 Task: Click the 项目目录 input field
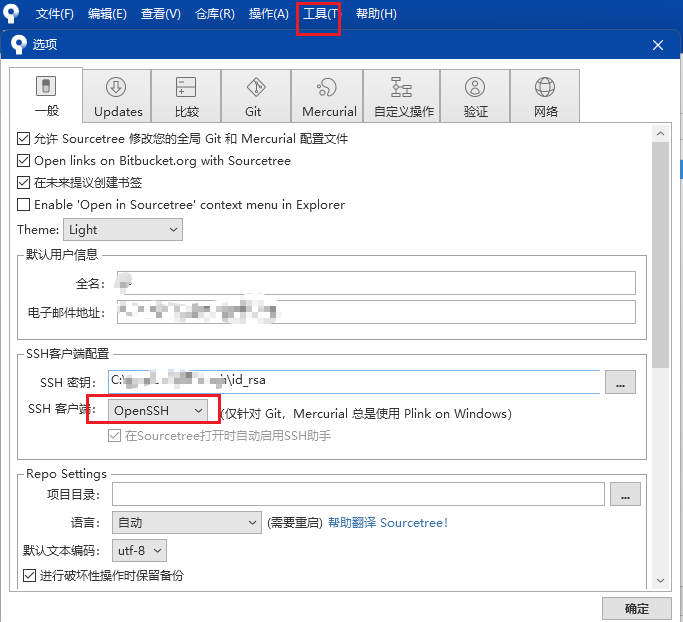(x=358, y=494)
